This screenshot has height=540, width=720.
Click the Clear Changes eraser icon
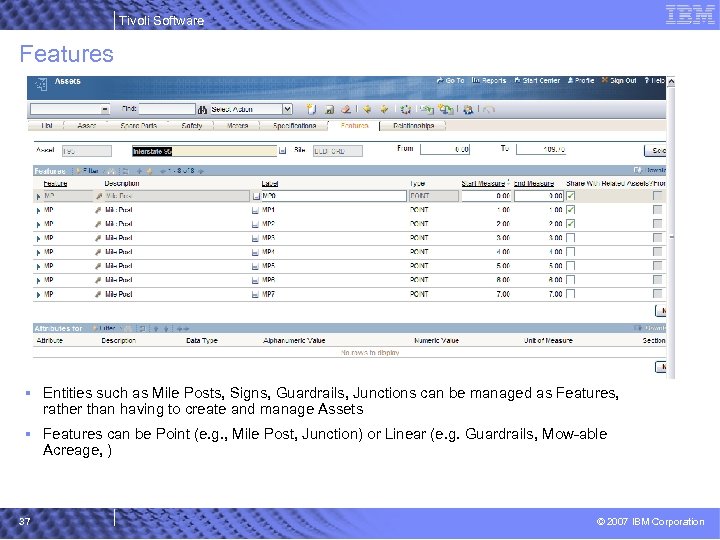point(346,109)
